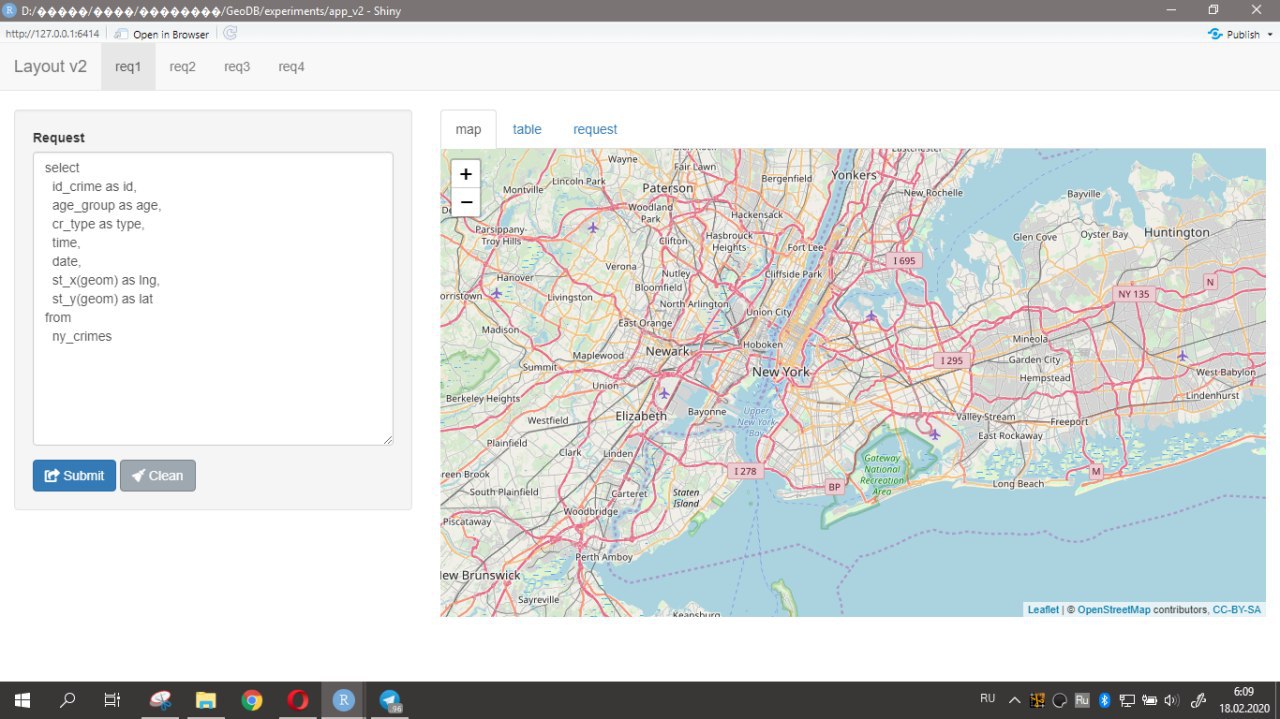This screenshot has height=719, width=1280.
Task: Open the Snipping Tool taskbar icon
Action: (x=160, y=700)
